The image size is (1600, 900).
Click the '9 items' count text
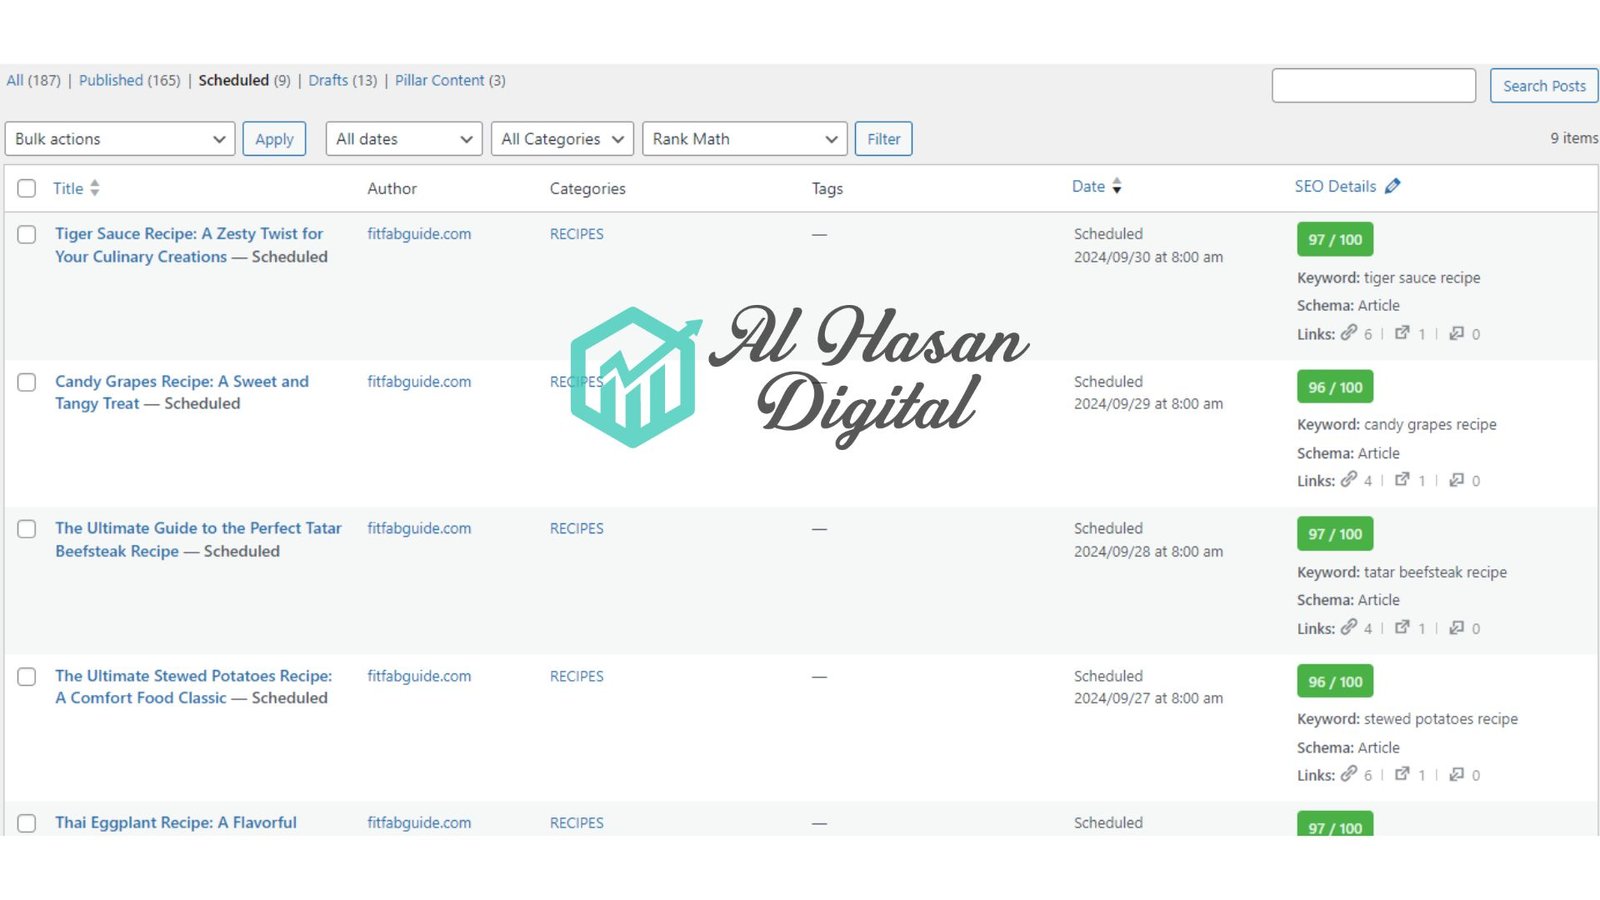[x=1574, y=138]
